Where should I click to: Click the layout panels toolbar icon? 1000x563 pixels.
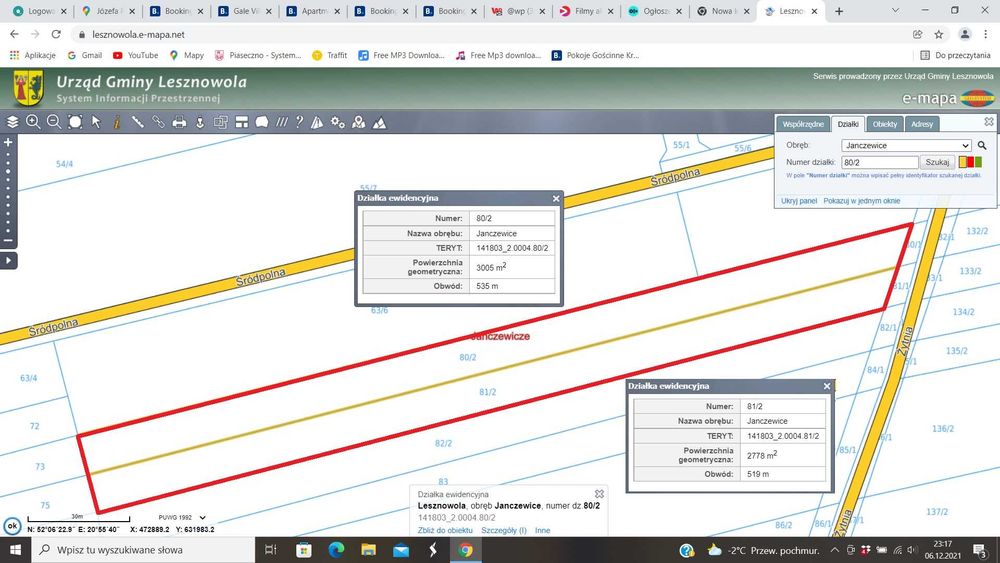[242, 122]
